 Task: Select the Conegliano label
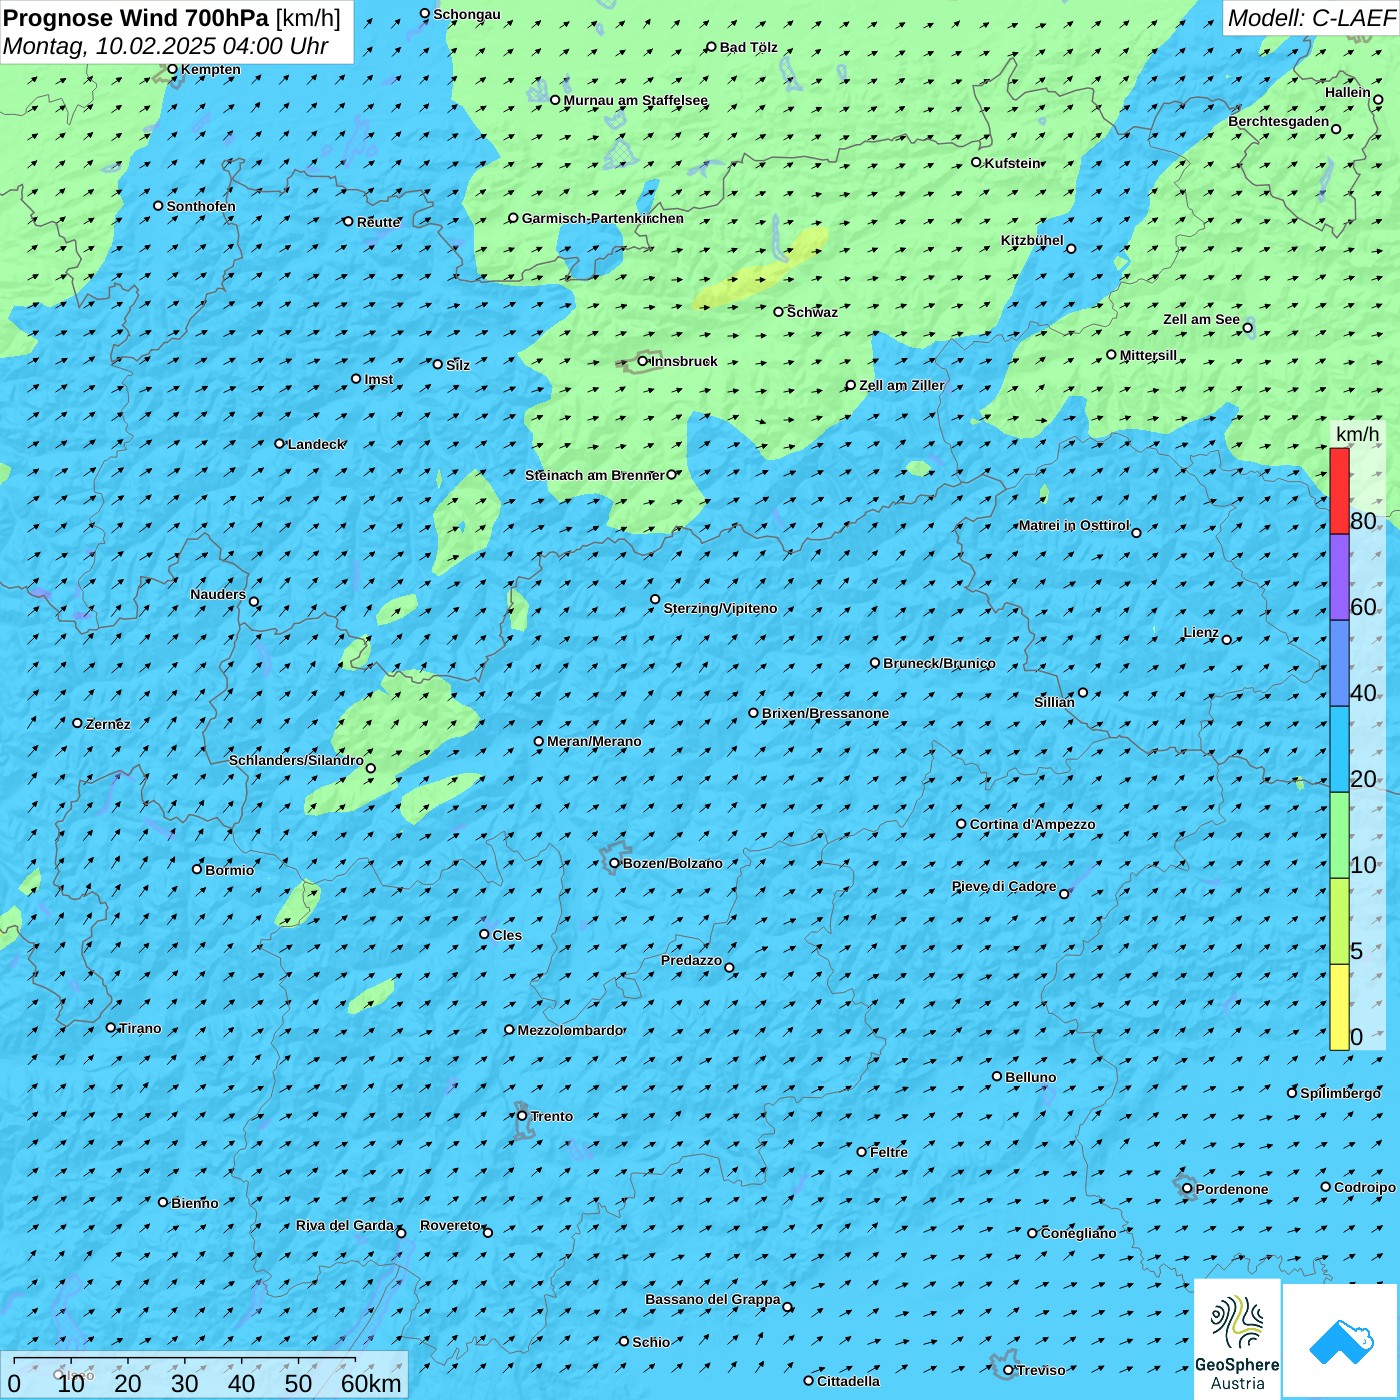(1078, 1233)
